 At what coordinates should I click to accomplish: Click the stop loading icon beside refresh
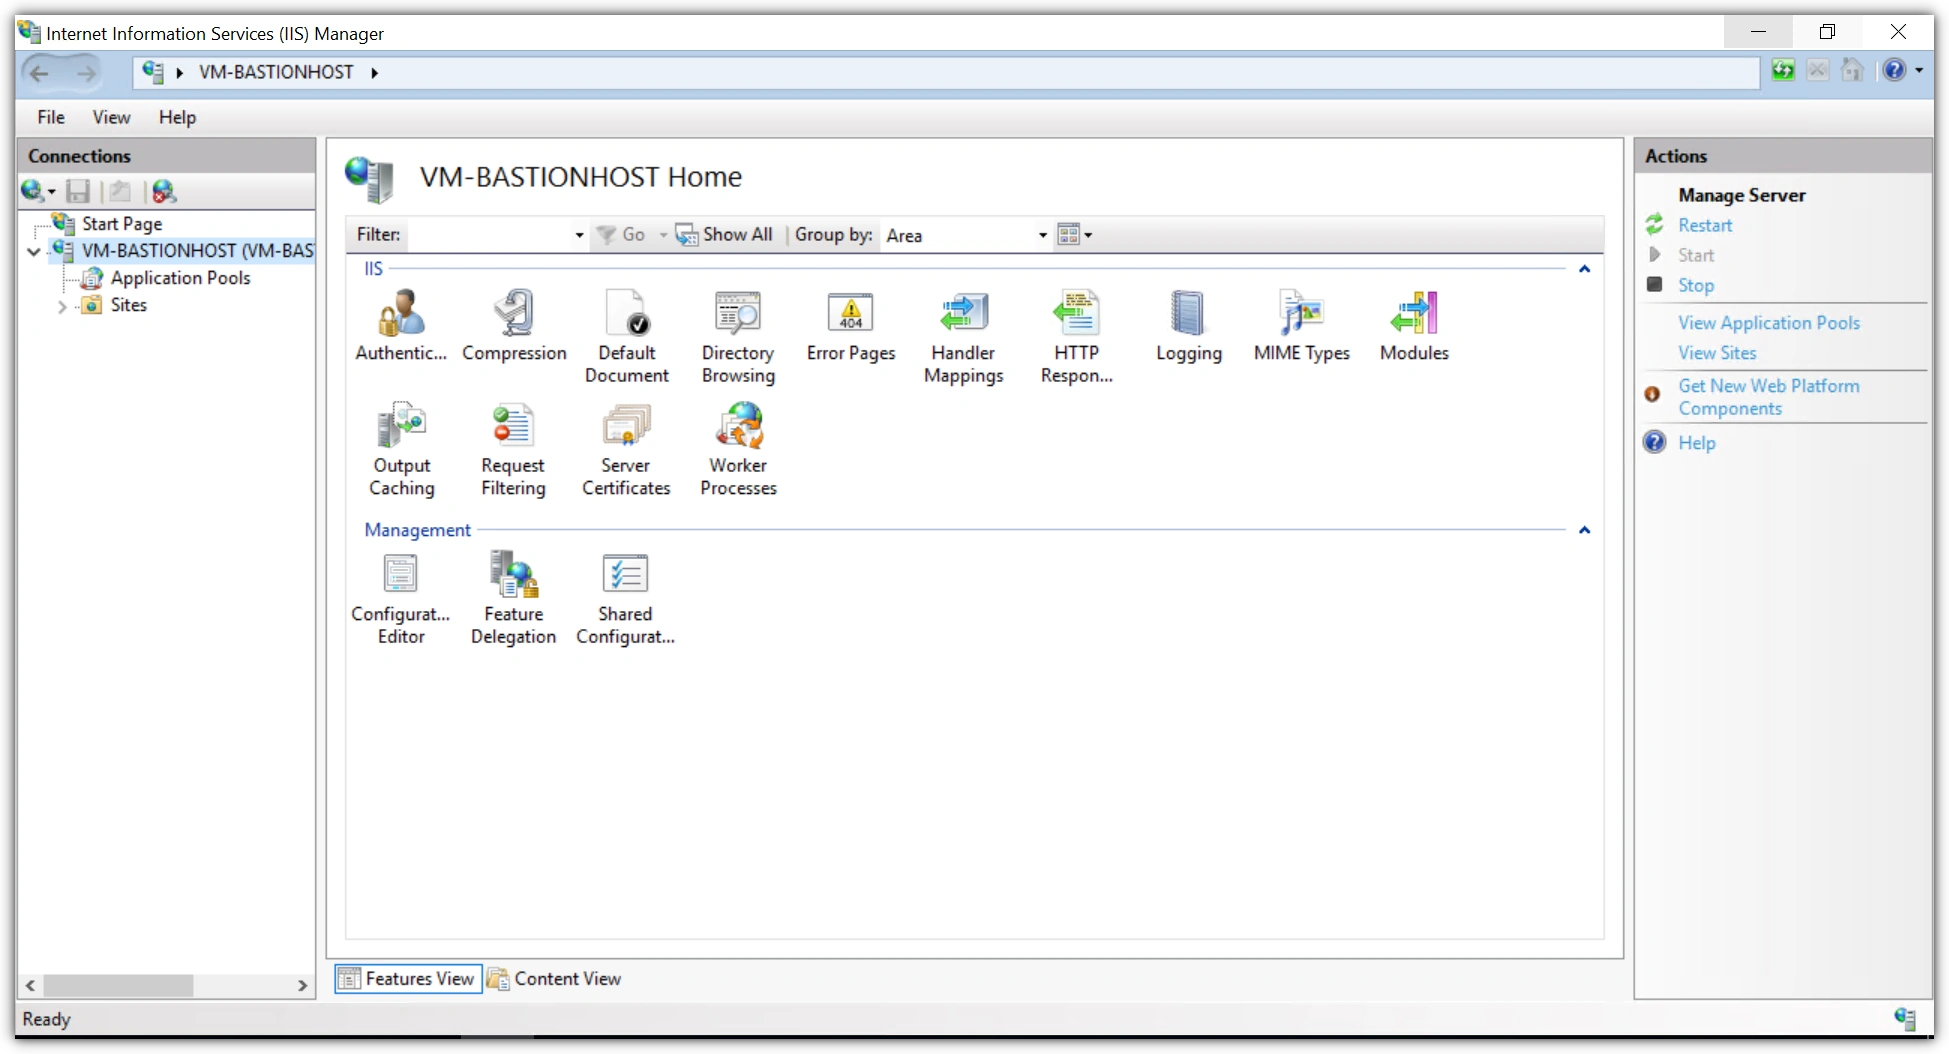tap(1817, 70)
